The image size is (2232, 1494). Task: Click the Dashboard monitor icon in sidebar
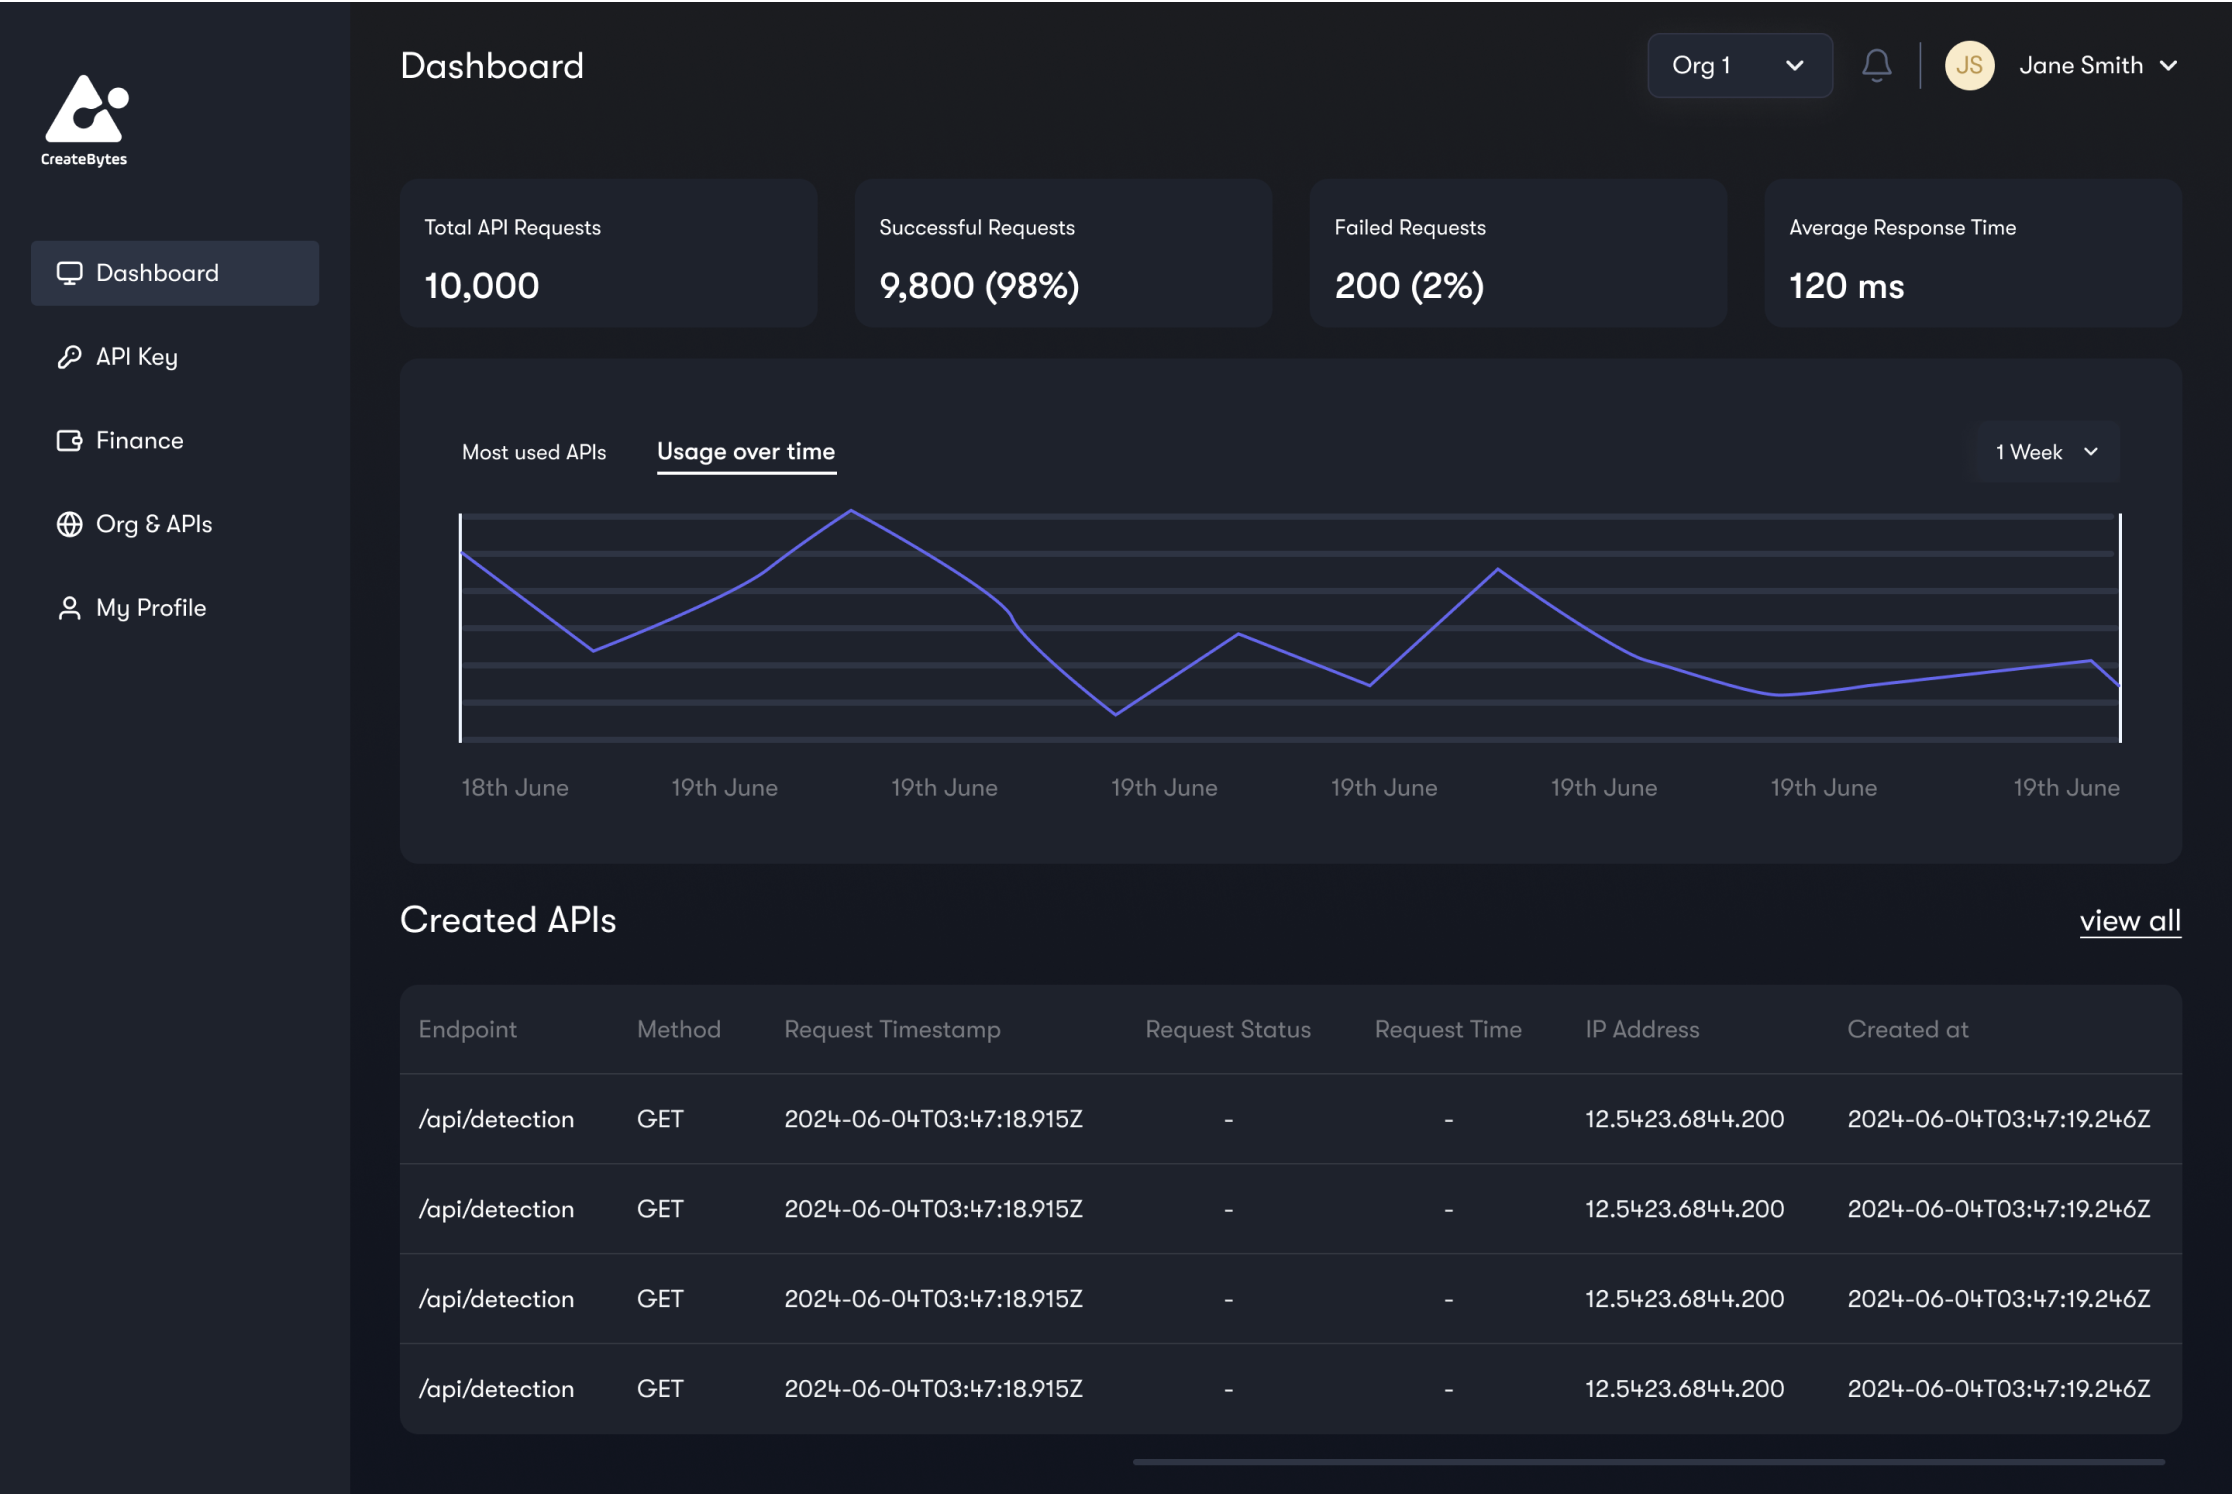[69, 273]
